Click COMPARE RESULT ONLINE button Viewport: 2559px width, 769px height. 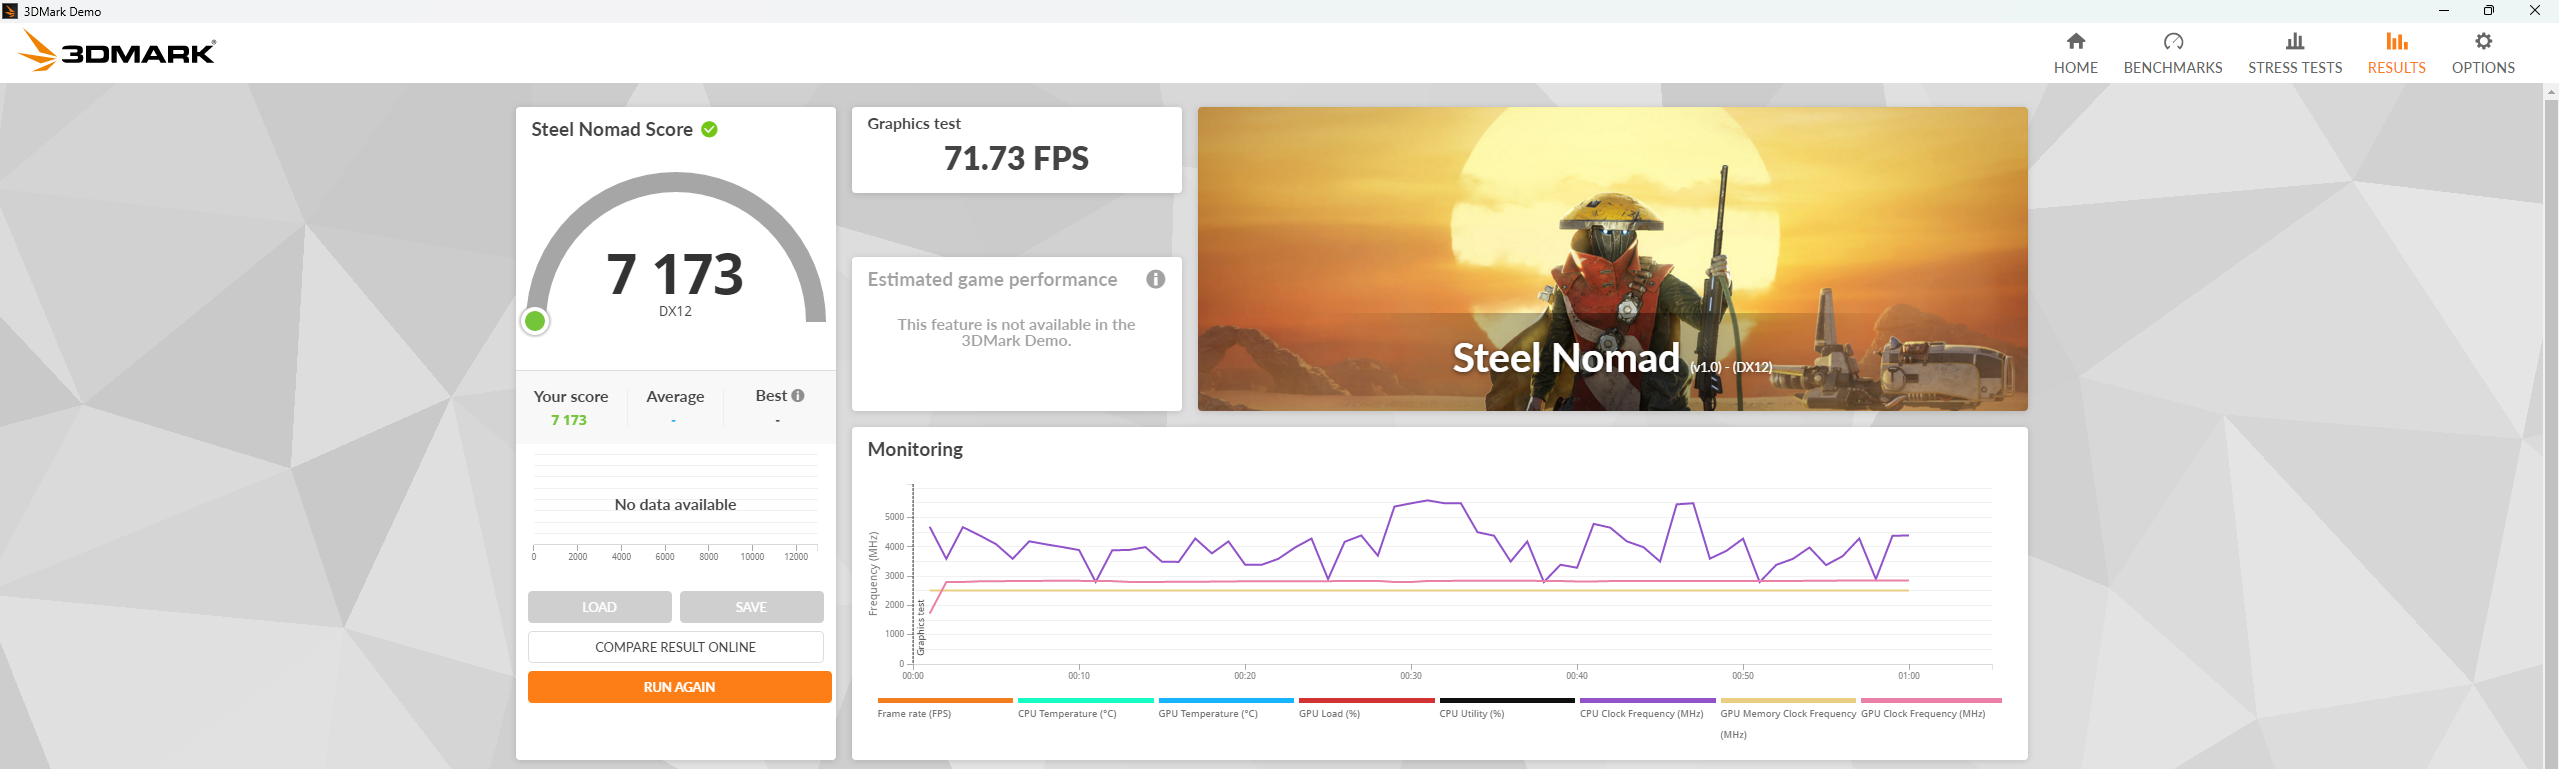point(675,647)
